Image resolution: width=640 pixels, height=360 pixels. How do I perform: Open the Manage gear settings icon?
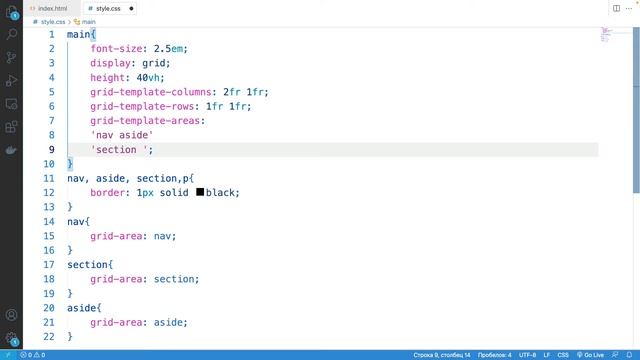tap(11, 338)
